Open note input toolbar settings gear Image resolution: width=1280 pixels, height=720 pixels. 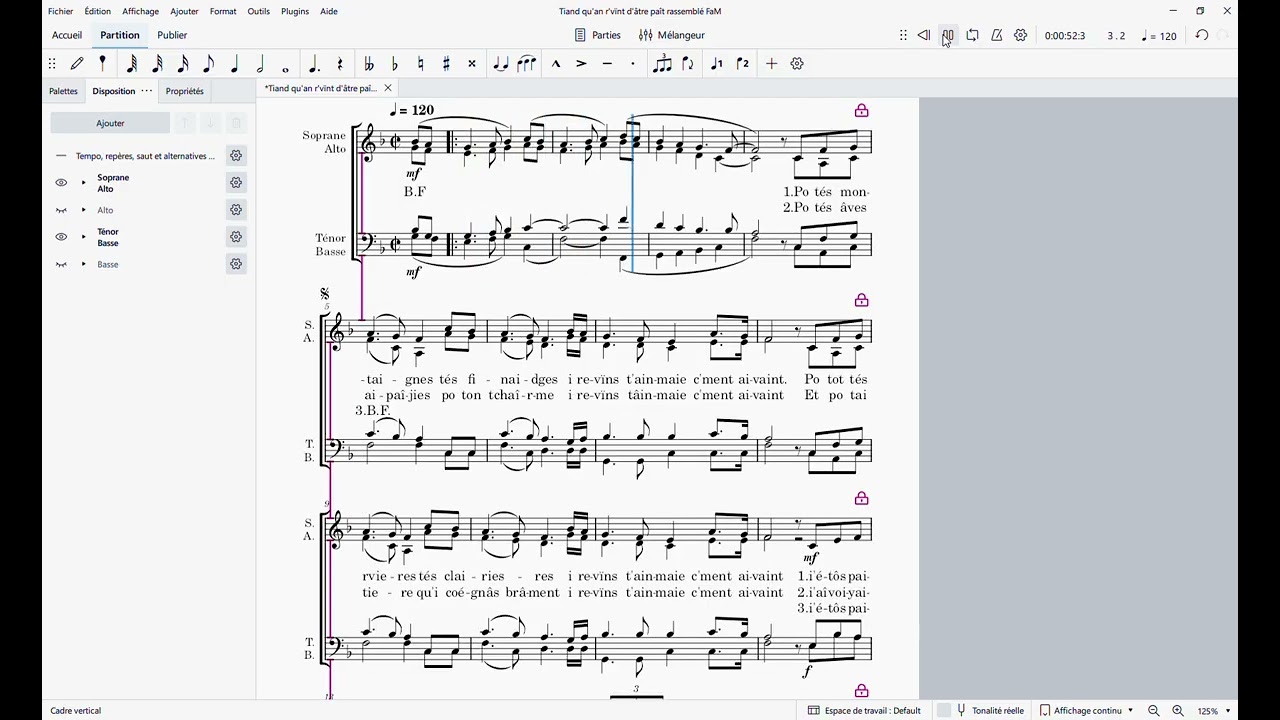pyautogui.click(x=797, y=63)
